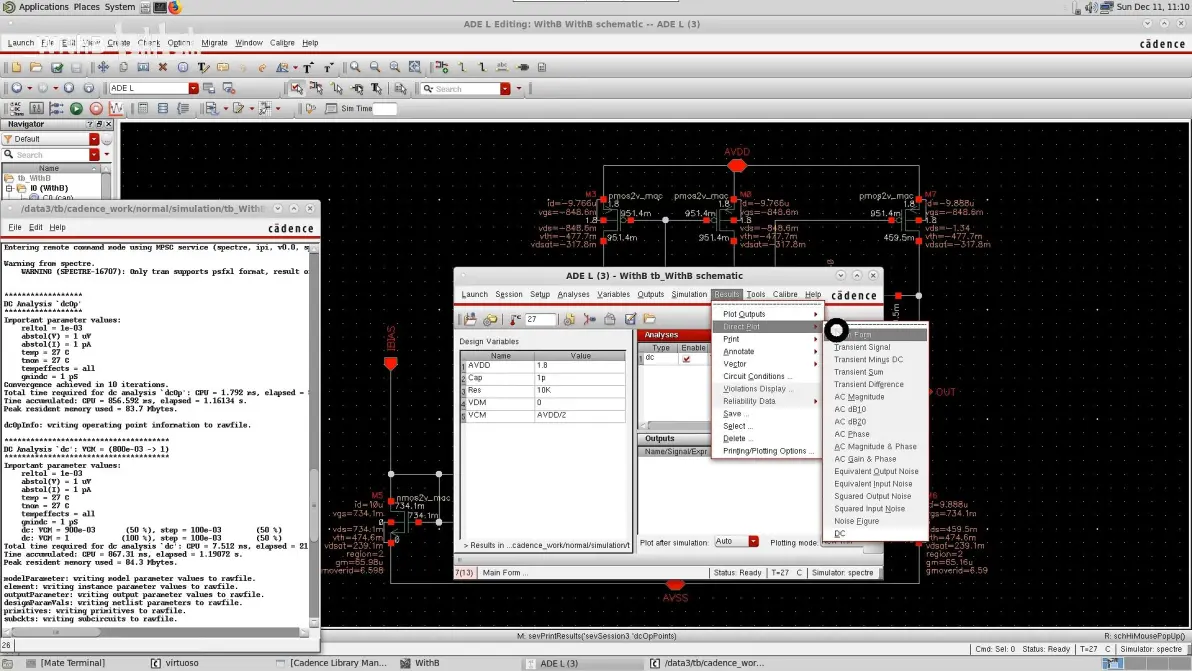Open File menu in simulation log window
Viewport: 1192px width, 671px height.
(x=14, y=227)
